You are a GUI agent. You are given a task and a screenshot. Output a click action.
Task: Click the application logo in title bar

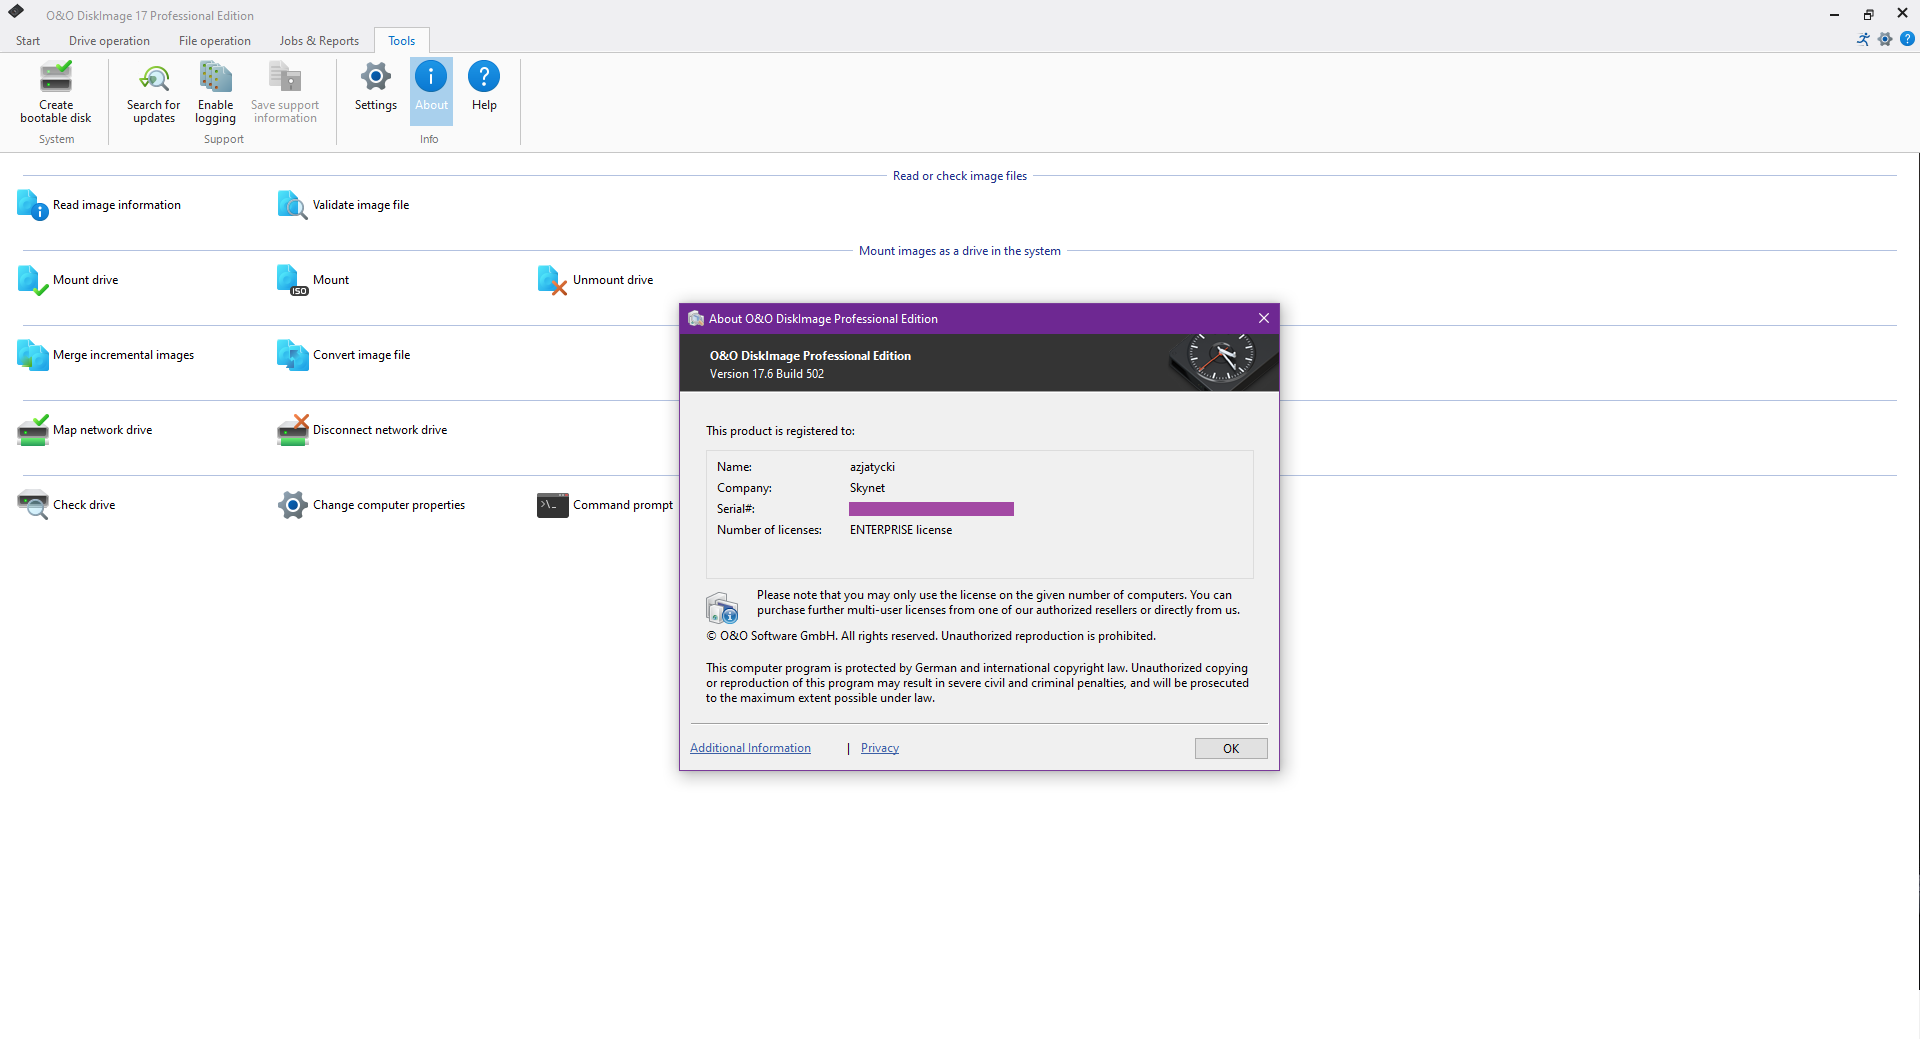pos(16,12)
